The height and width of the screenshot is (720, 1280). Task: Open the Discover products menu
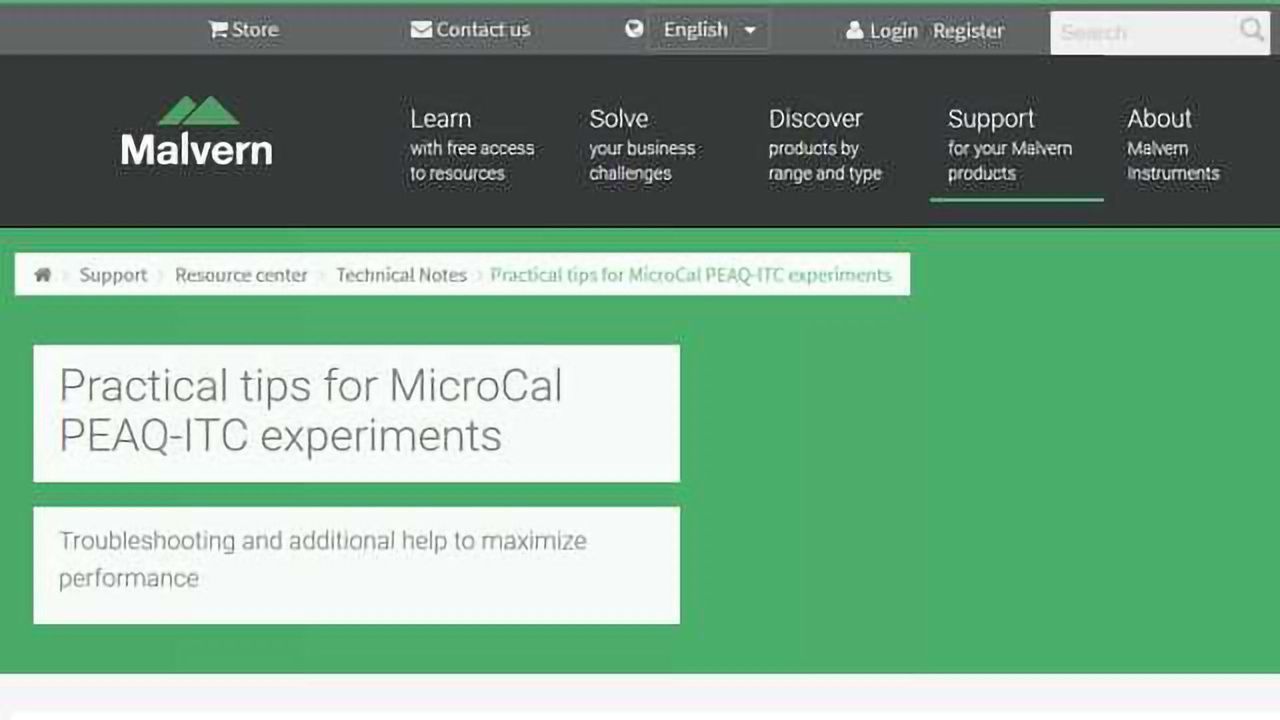tap(825, 145)
